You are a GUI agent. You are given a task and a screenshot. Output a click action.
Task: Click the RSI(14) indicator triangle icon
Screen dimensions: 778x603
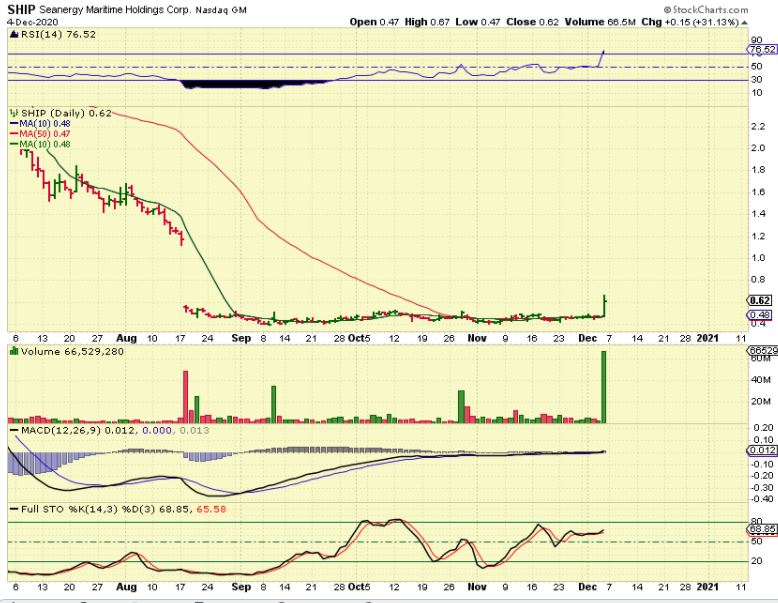(11, 33)
